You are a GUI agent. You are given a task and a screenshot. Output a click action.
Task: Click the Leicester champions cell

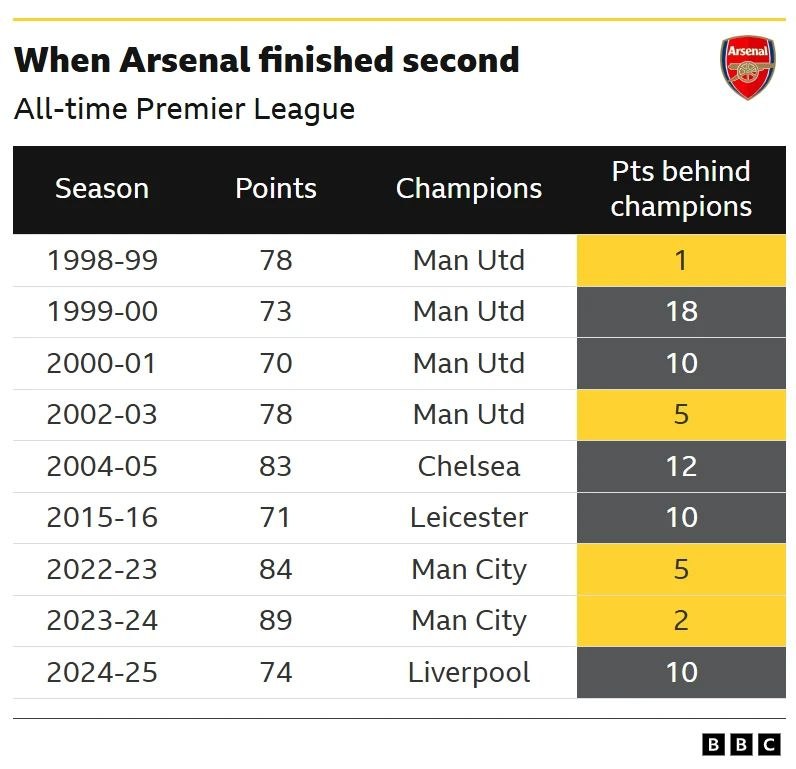coord(469,518)
